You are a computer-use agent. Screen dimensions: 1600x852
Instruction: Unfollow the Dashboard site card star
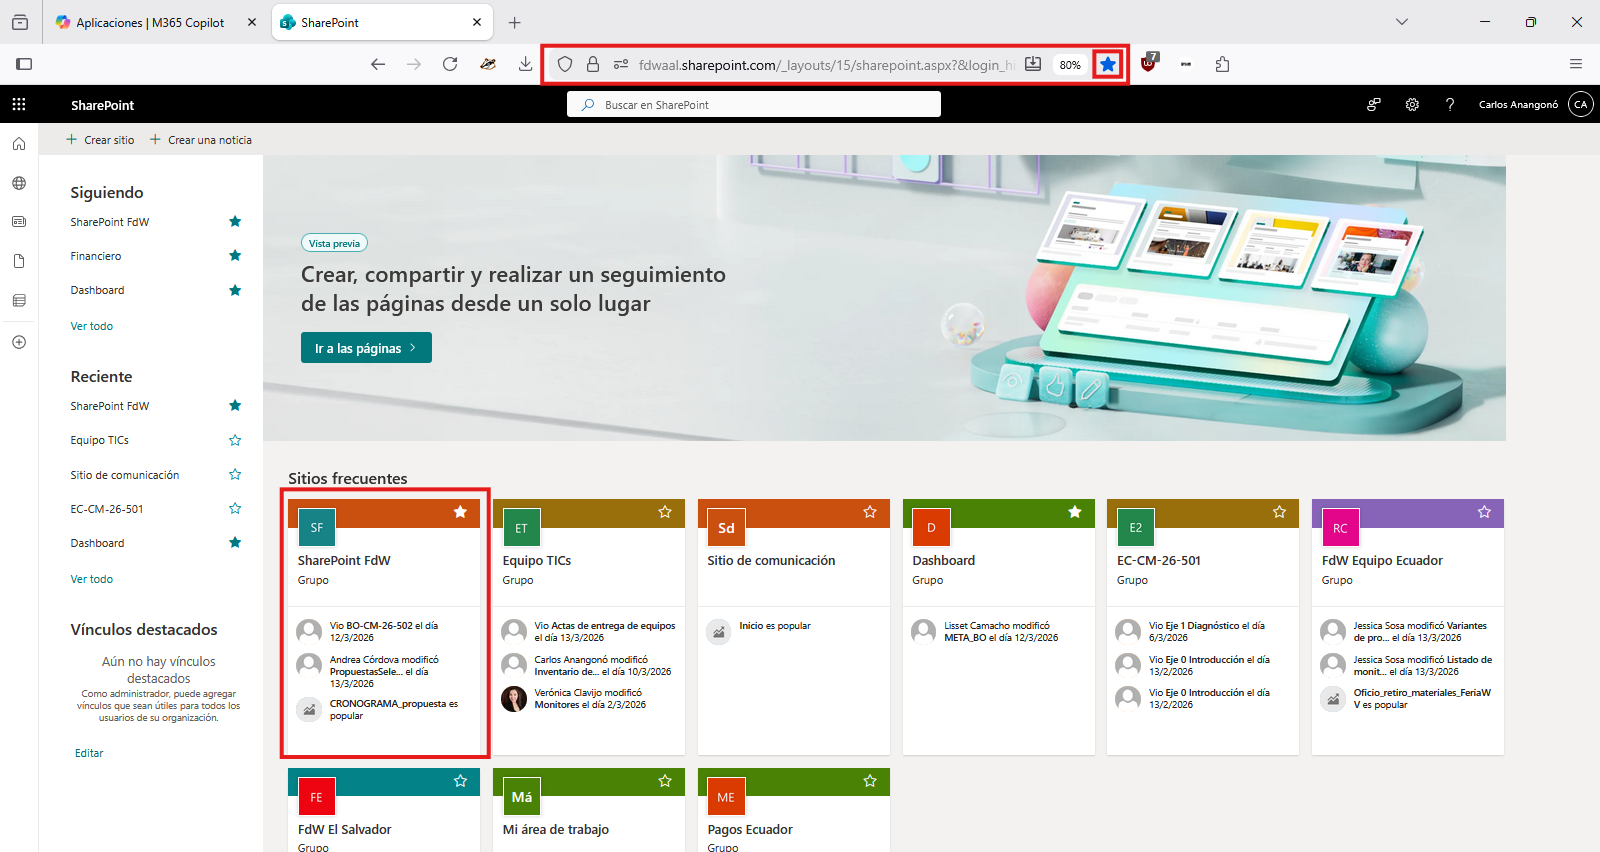tap(1075, 512)
